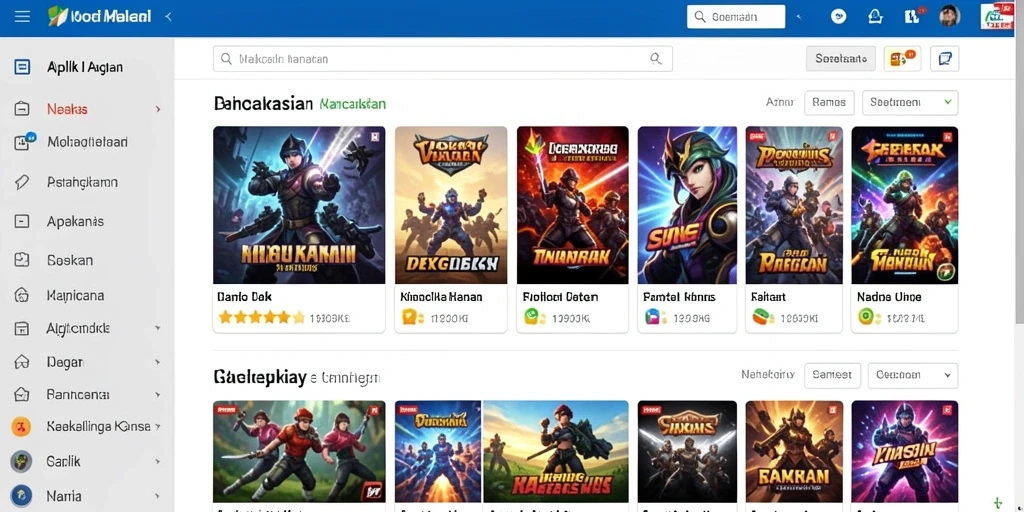This screenshot has width=1024, height=512.
Task: Open the Frollod Daten game card
Action: pyautogui.click(x=573, y=229)
